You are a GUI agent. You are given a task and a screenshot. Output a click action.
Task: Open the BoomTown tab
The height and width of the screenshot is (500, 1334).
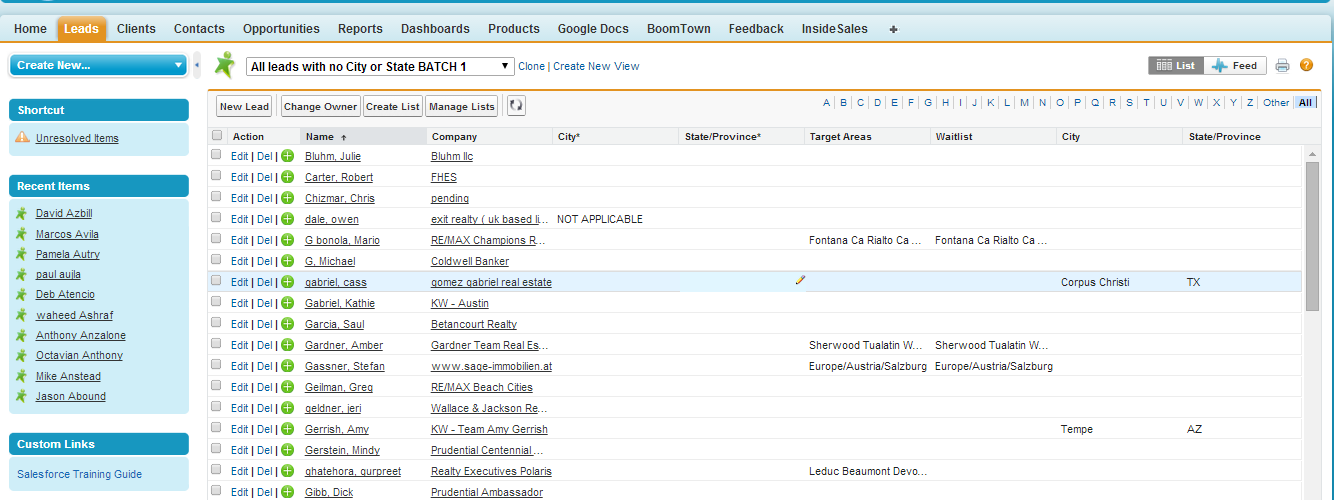(679, 29)
